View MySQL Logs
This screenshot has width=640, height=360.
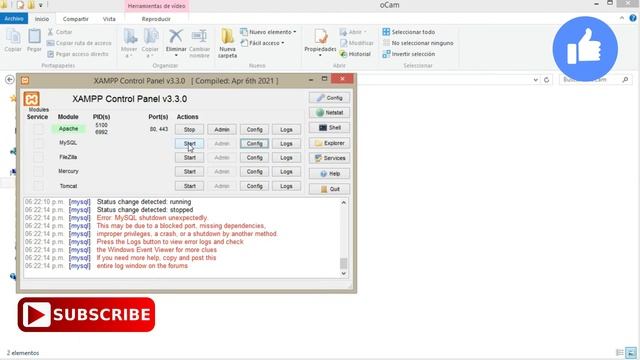287,144
